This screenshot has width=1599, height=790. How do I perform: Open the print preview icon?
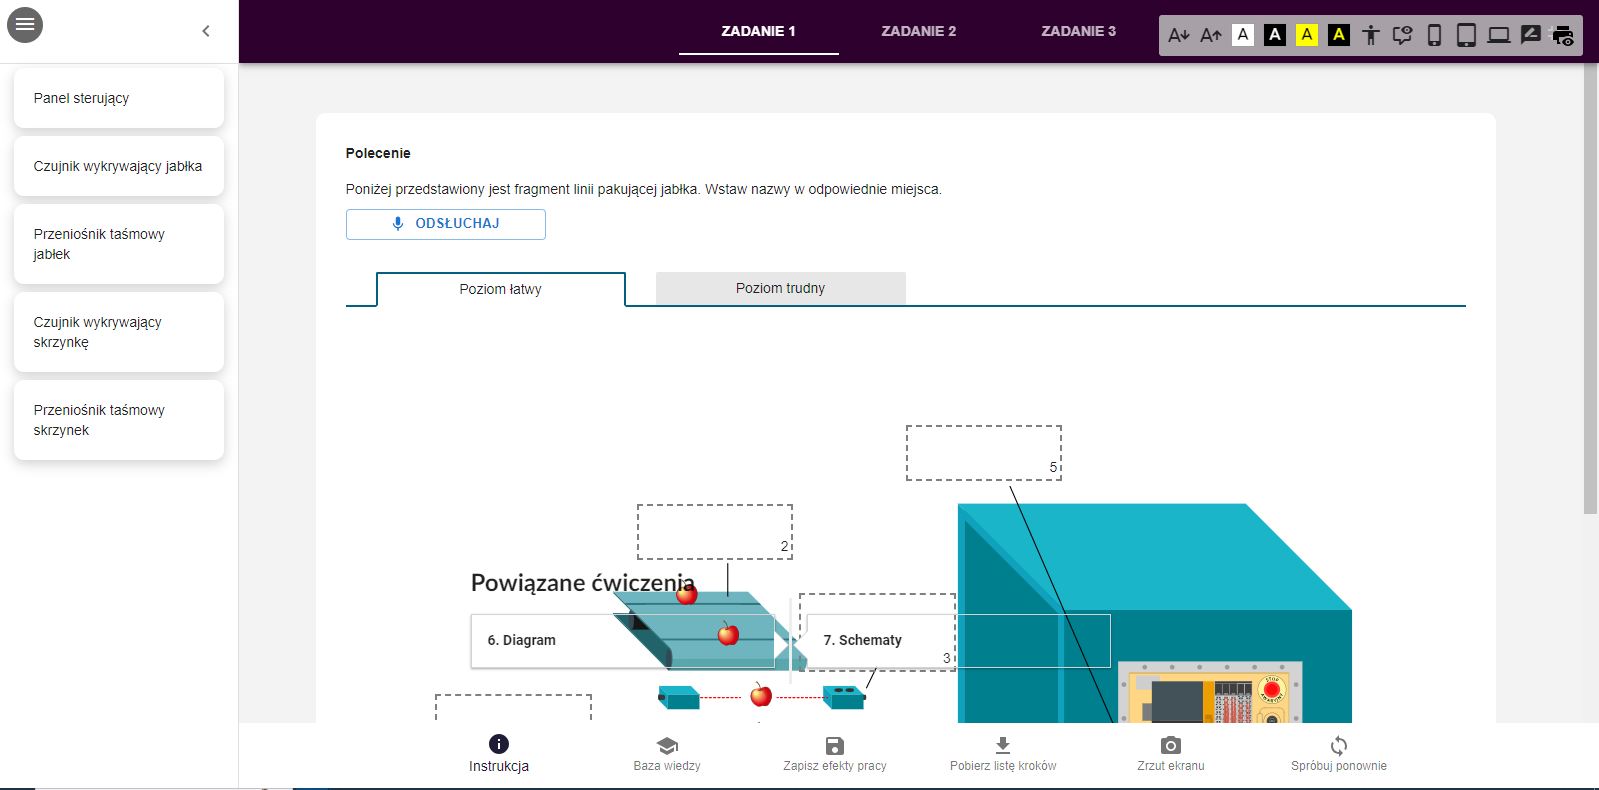click(x=1563, y=35)
